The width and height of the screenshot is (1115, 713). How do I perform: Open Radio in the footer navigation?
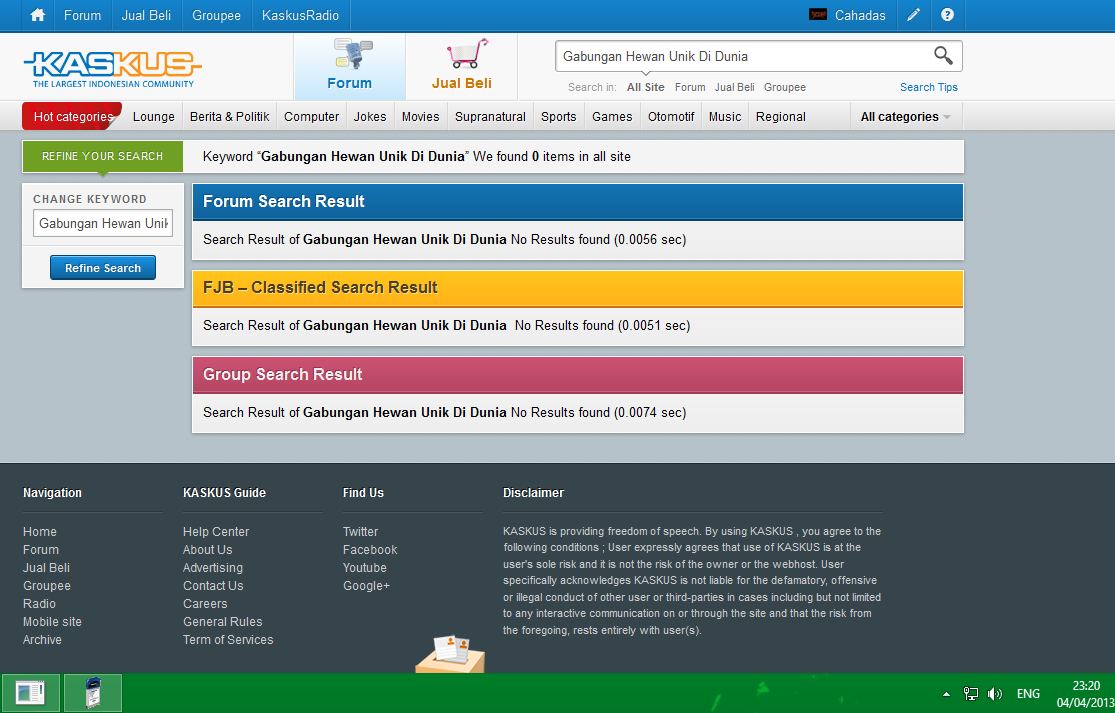[39, 604]
